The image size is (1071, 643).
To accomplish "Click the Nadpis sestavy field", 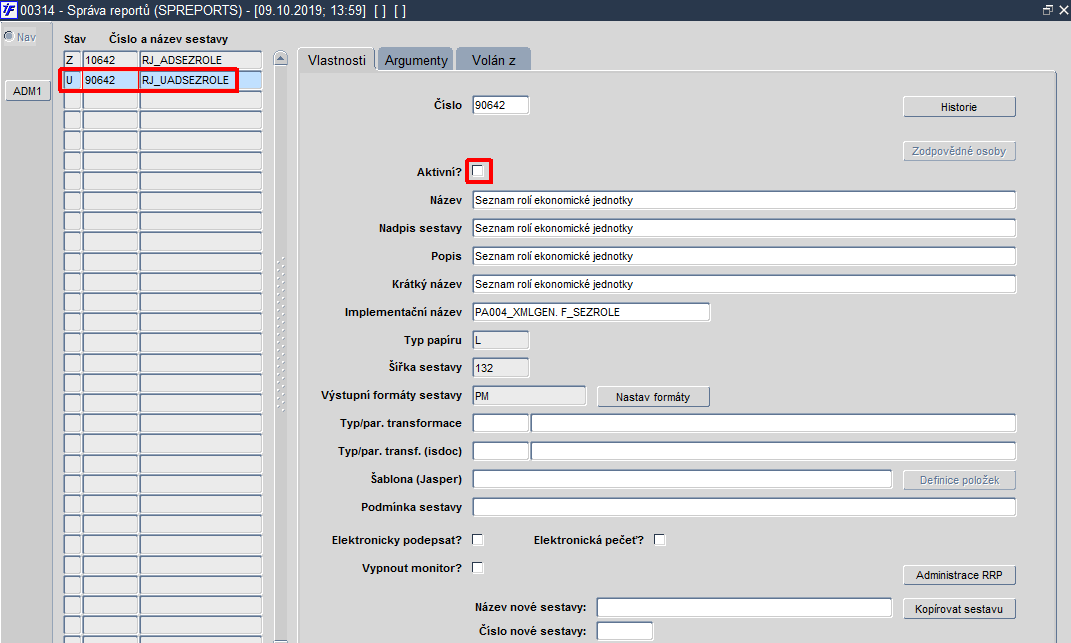I will pyautogui.click(x=744, y=228).
